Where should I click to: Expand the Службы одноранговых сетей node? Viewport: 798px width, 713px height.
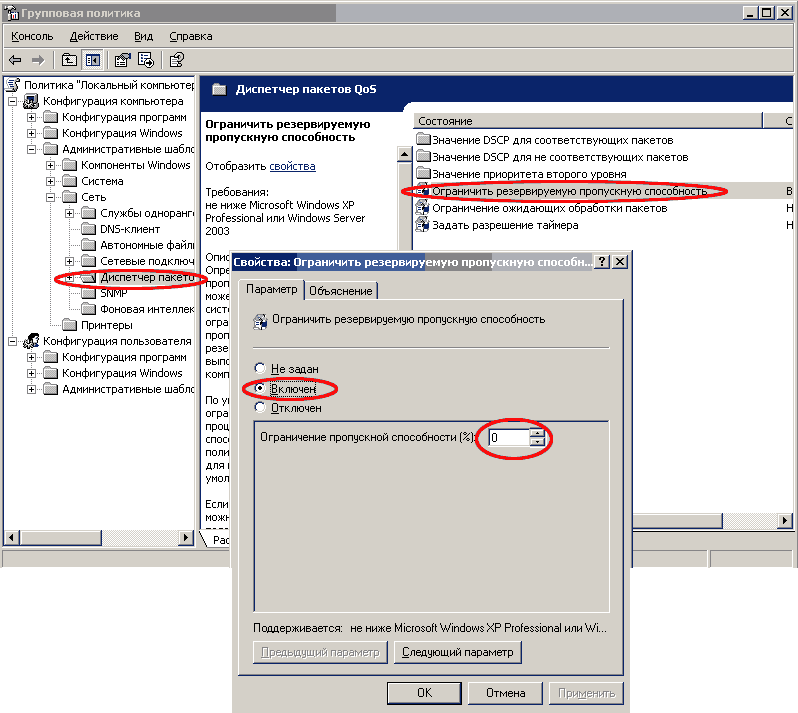click(70, 213)
